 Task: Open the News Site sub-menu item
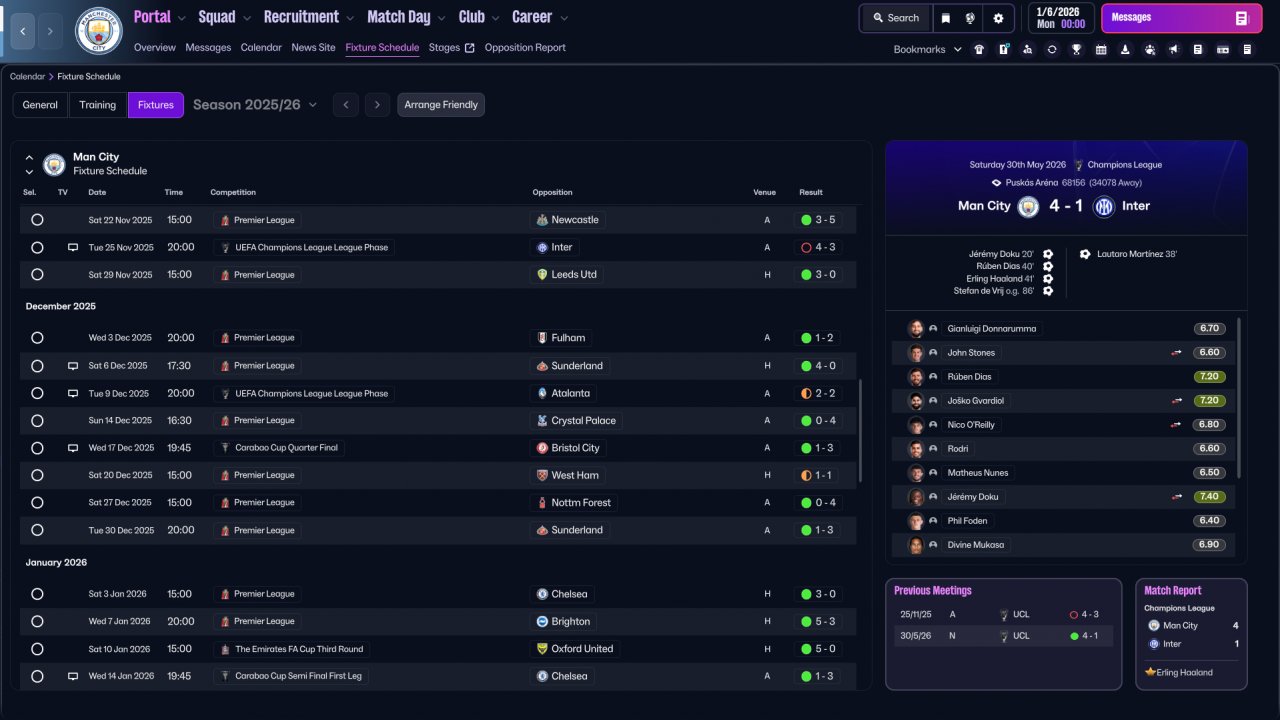[314, 47]
